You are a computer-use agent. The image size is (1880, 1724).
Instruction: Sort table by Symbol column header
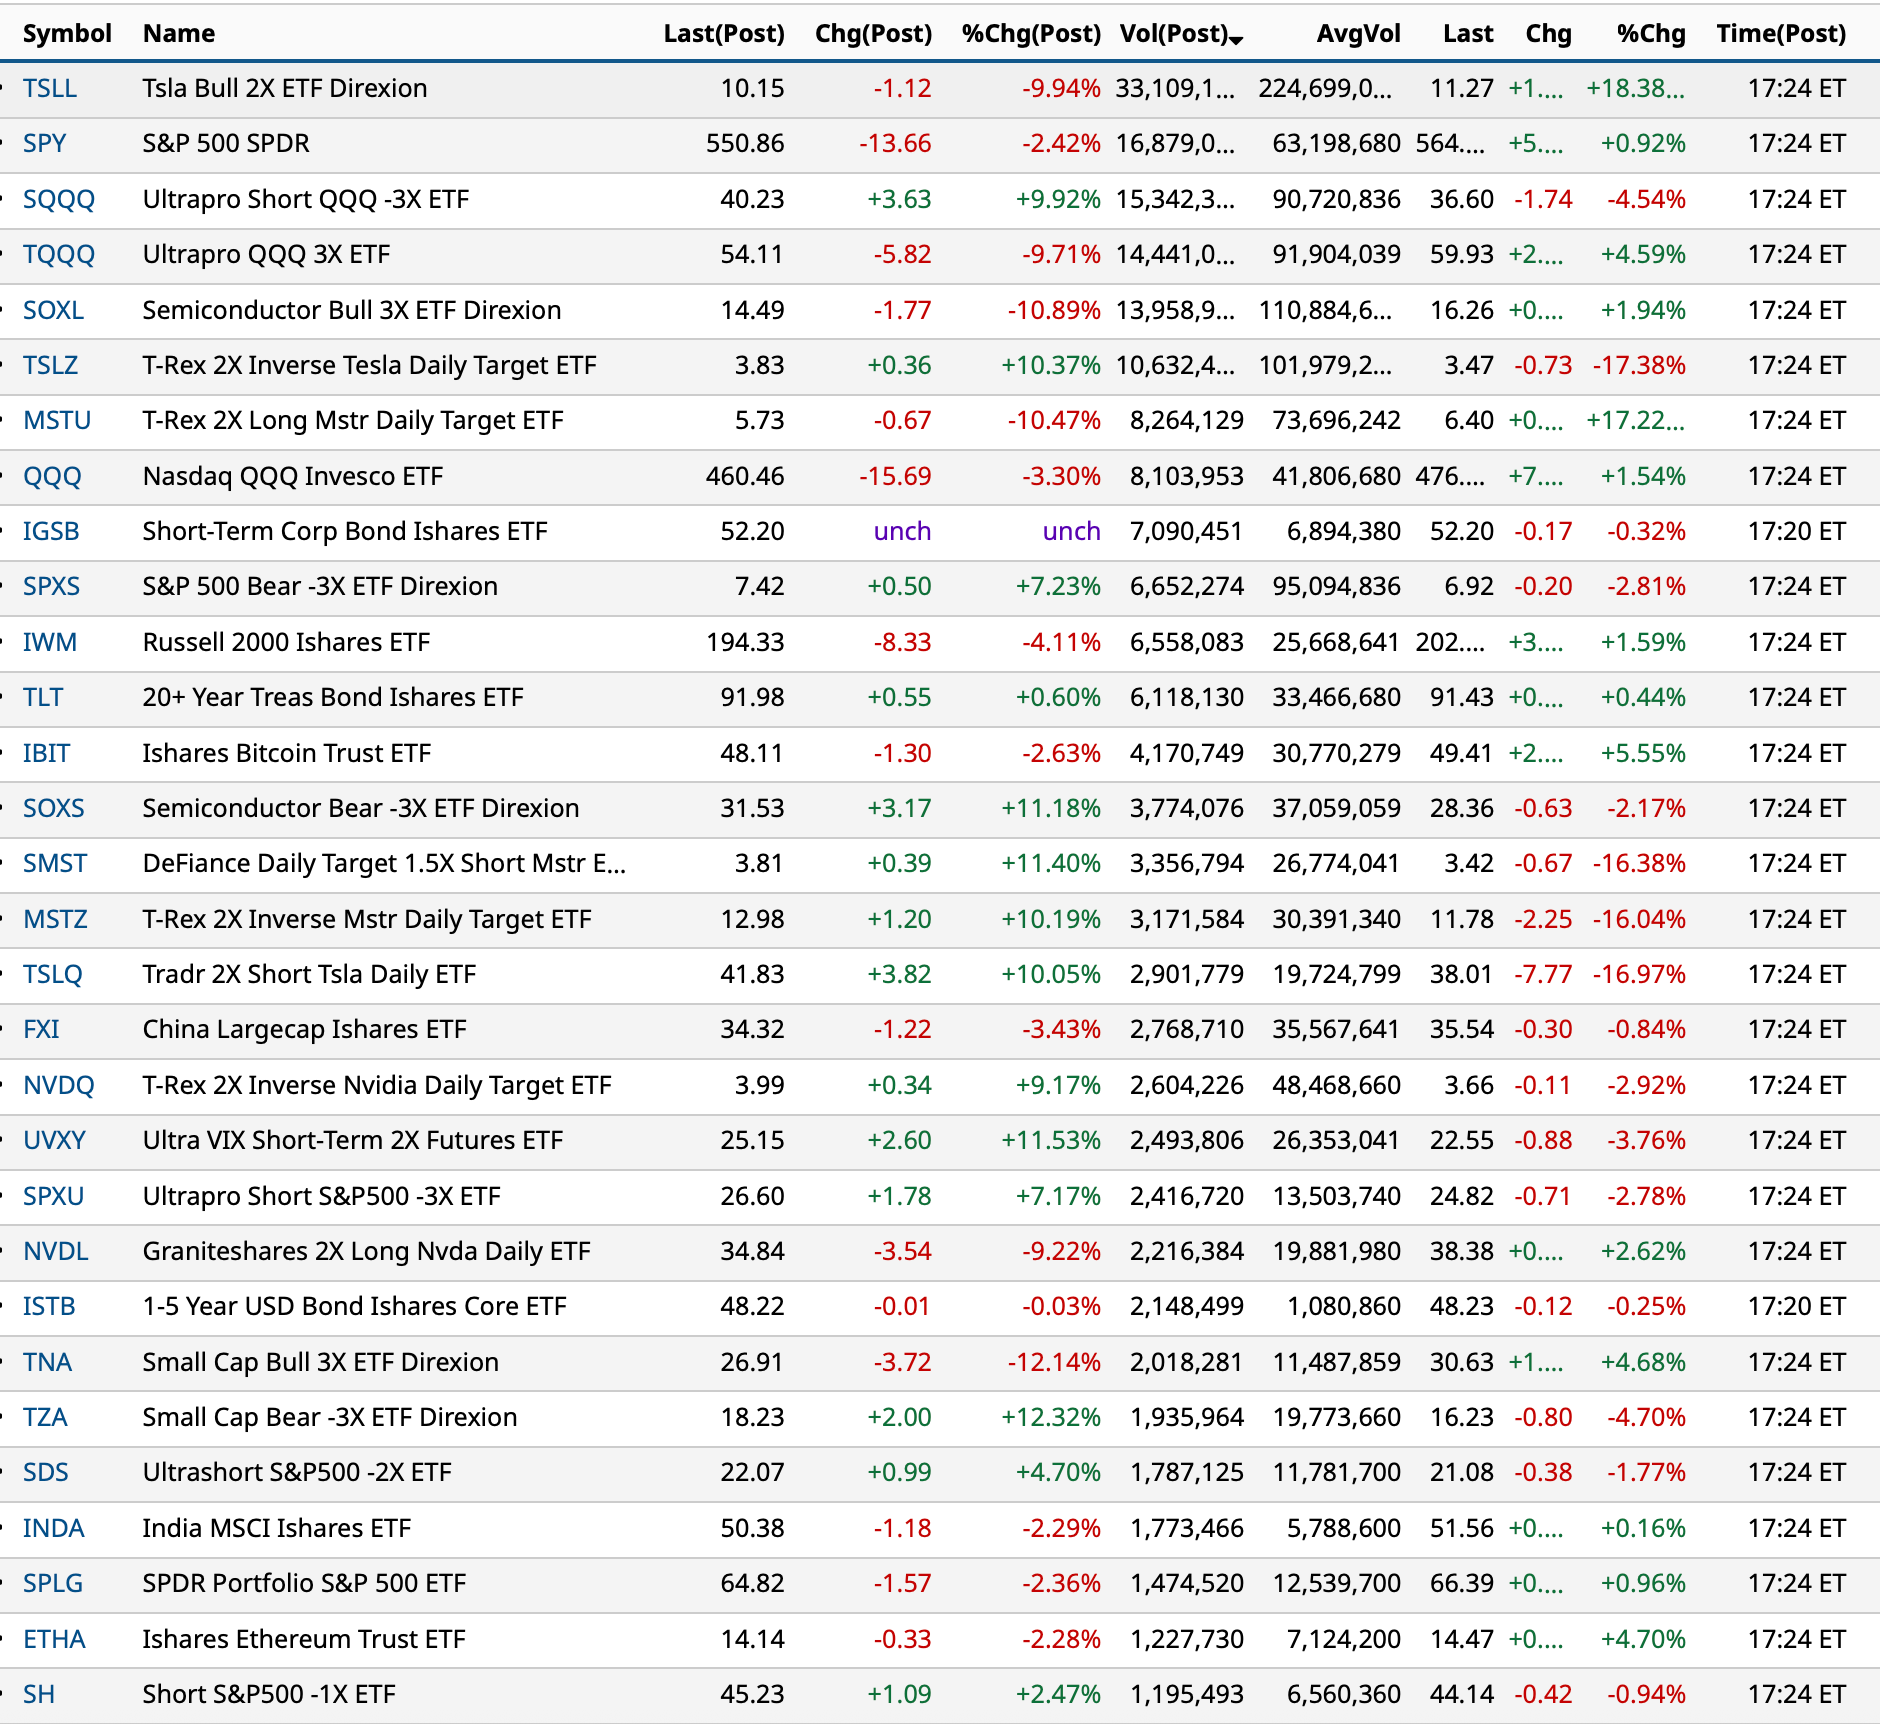click(66, 34)
